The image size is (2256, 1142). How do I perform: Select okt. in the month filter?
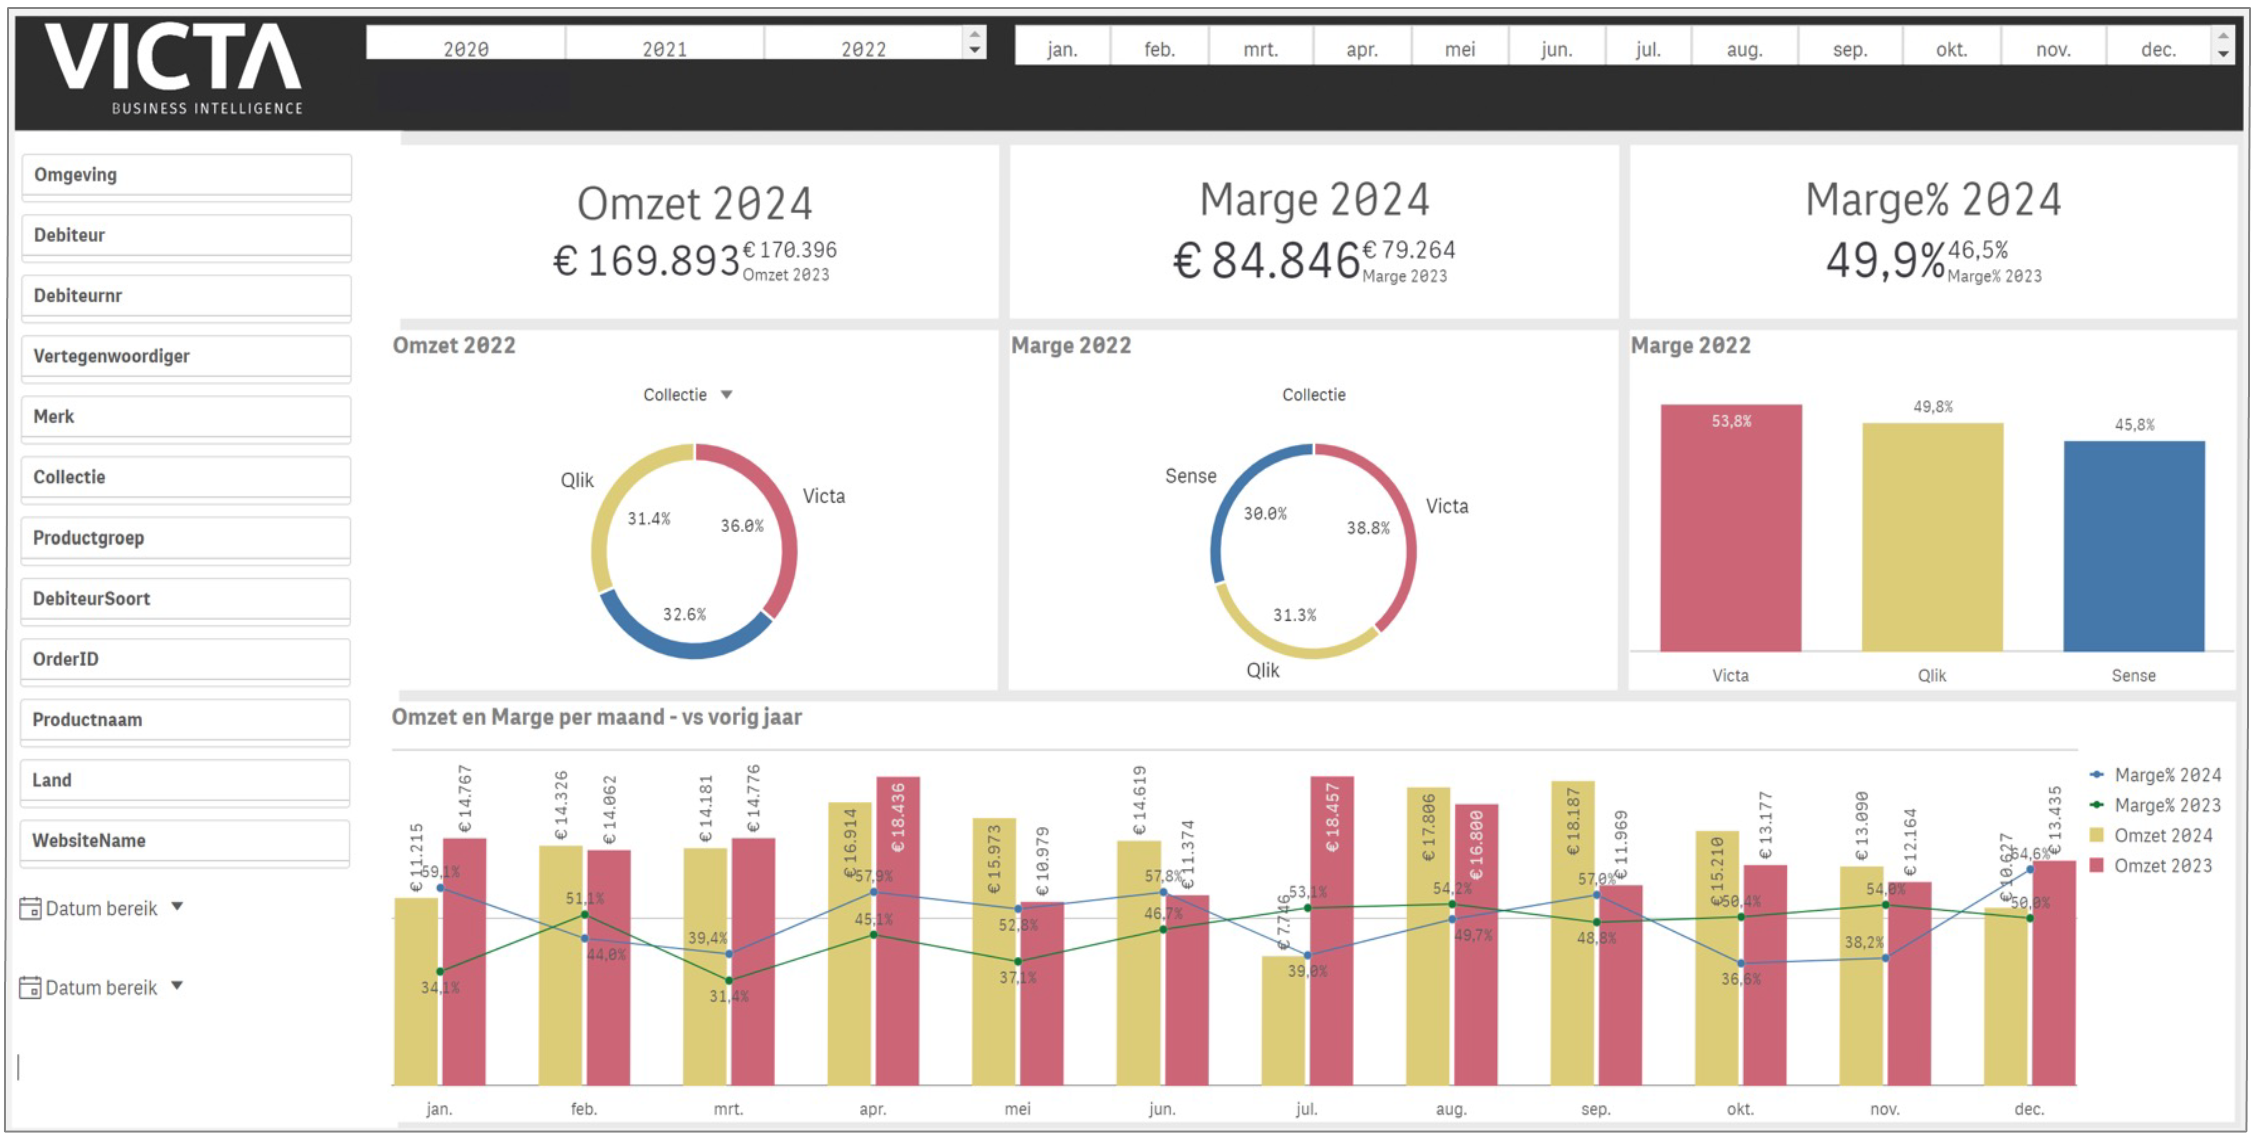click(x=1952, y=48)
